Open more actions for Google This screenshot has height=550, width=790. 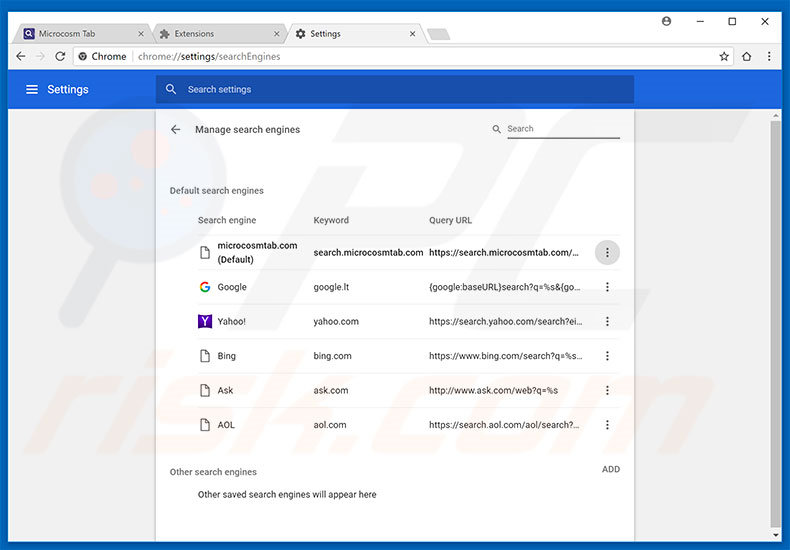[607, 287]
